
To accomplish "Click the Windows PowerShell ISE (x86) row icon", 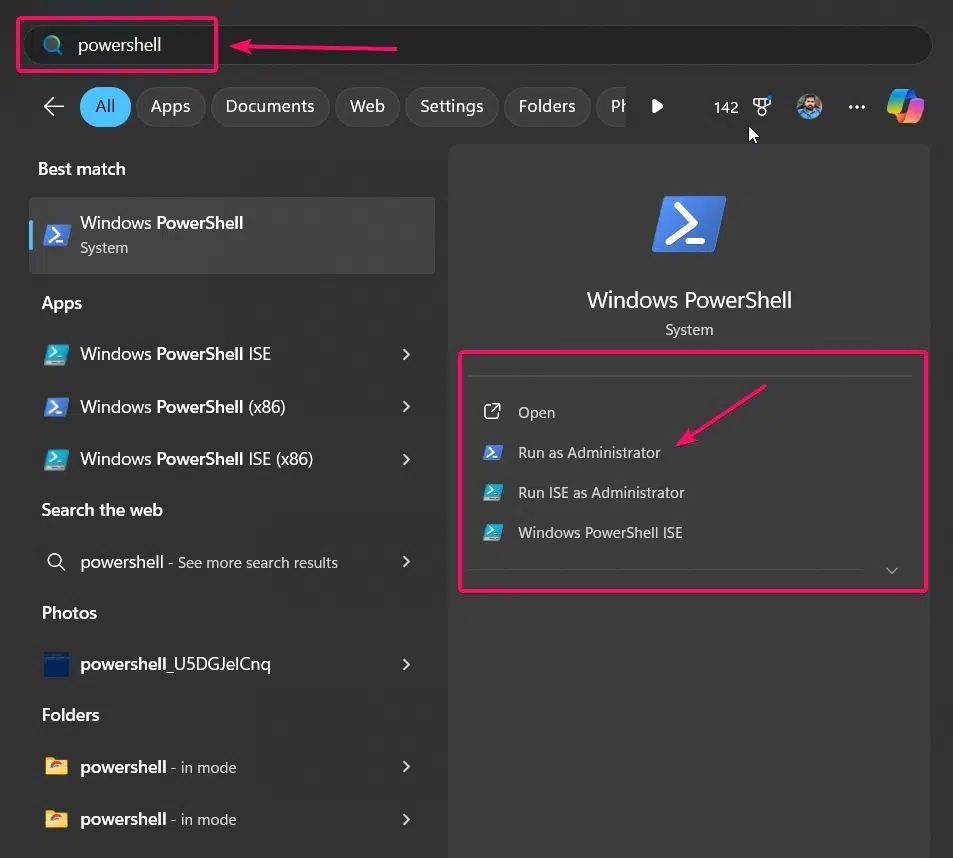I will coord(57,459).
